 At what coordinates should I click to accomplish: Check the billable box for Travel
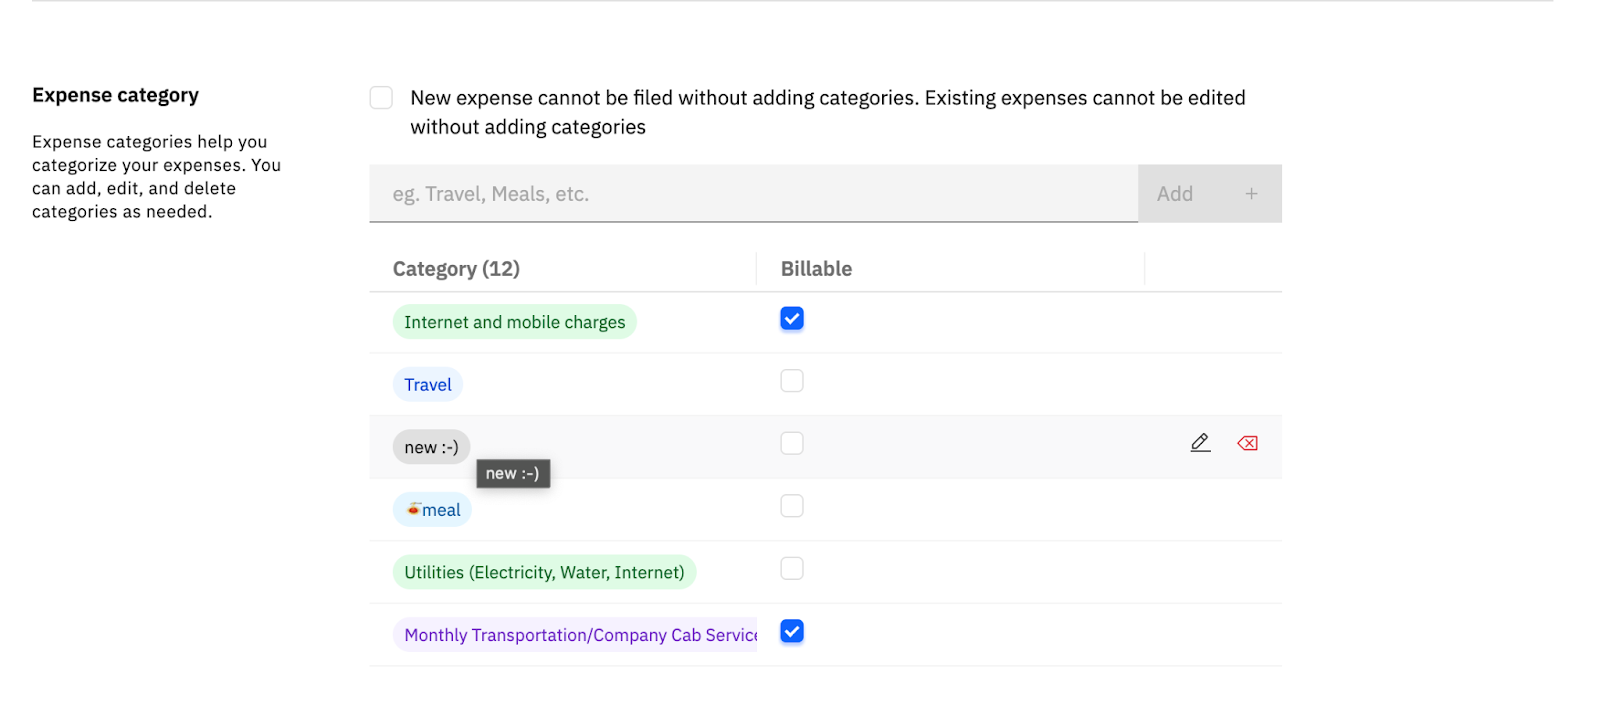[x=792, y=381]
